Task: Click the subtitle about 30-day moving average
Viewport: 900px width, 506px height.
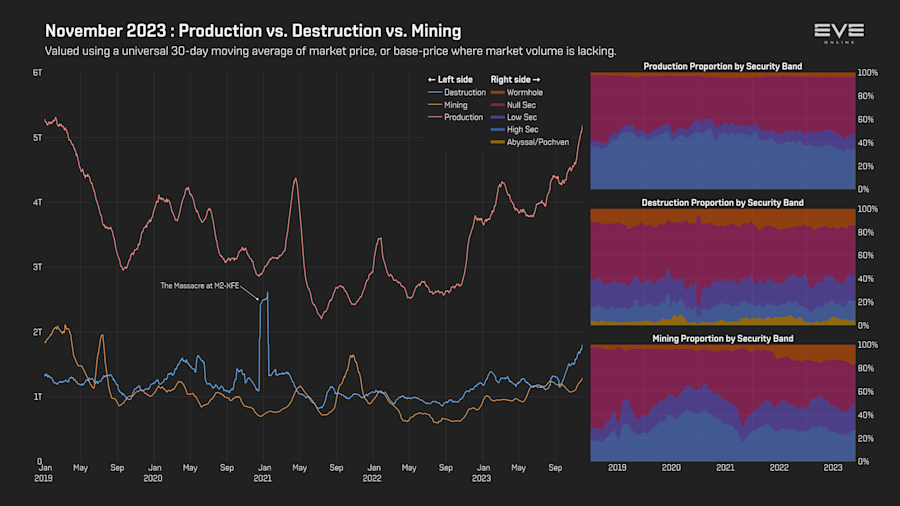Action: 331,51
